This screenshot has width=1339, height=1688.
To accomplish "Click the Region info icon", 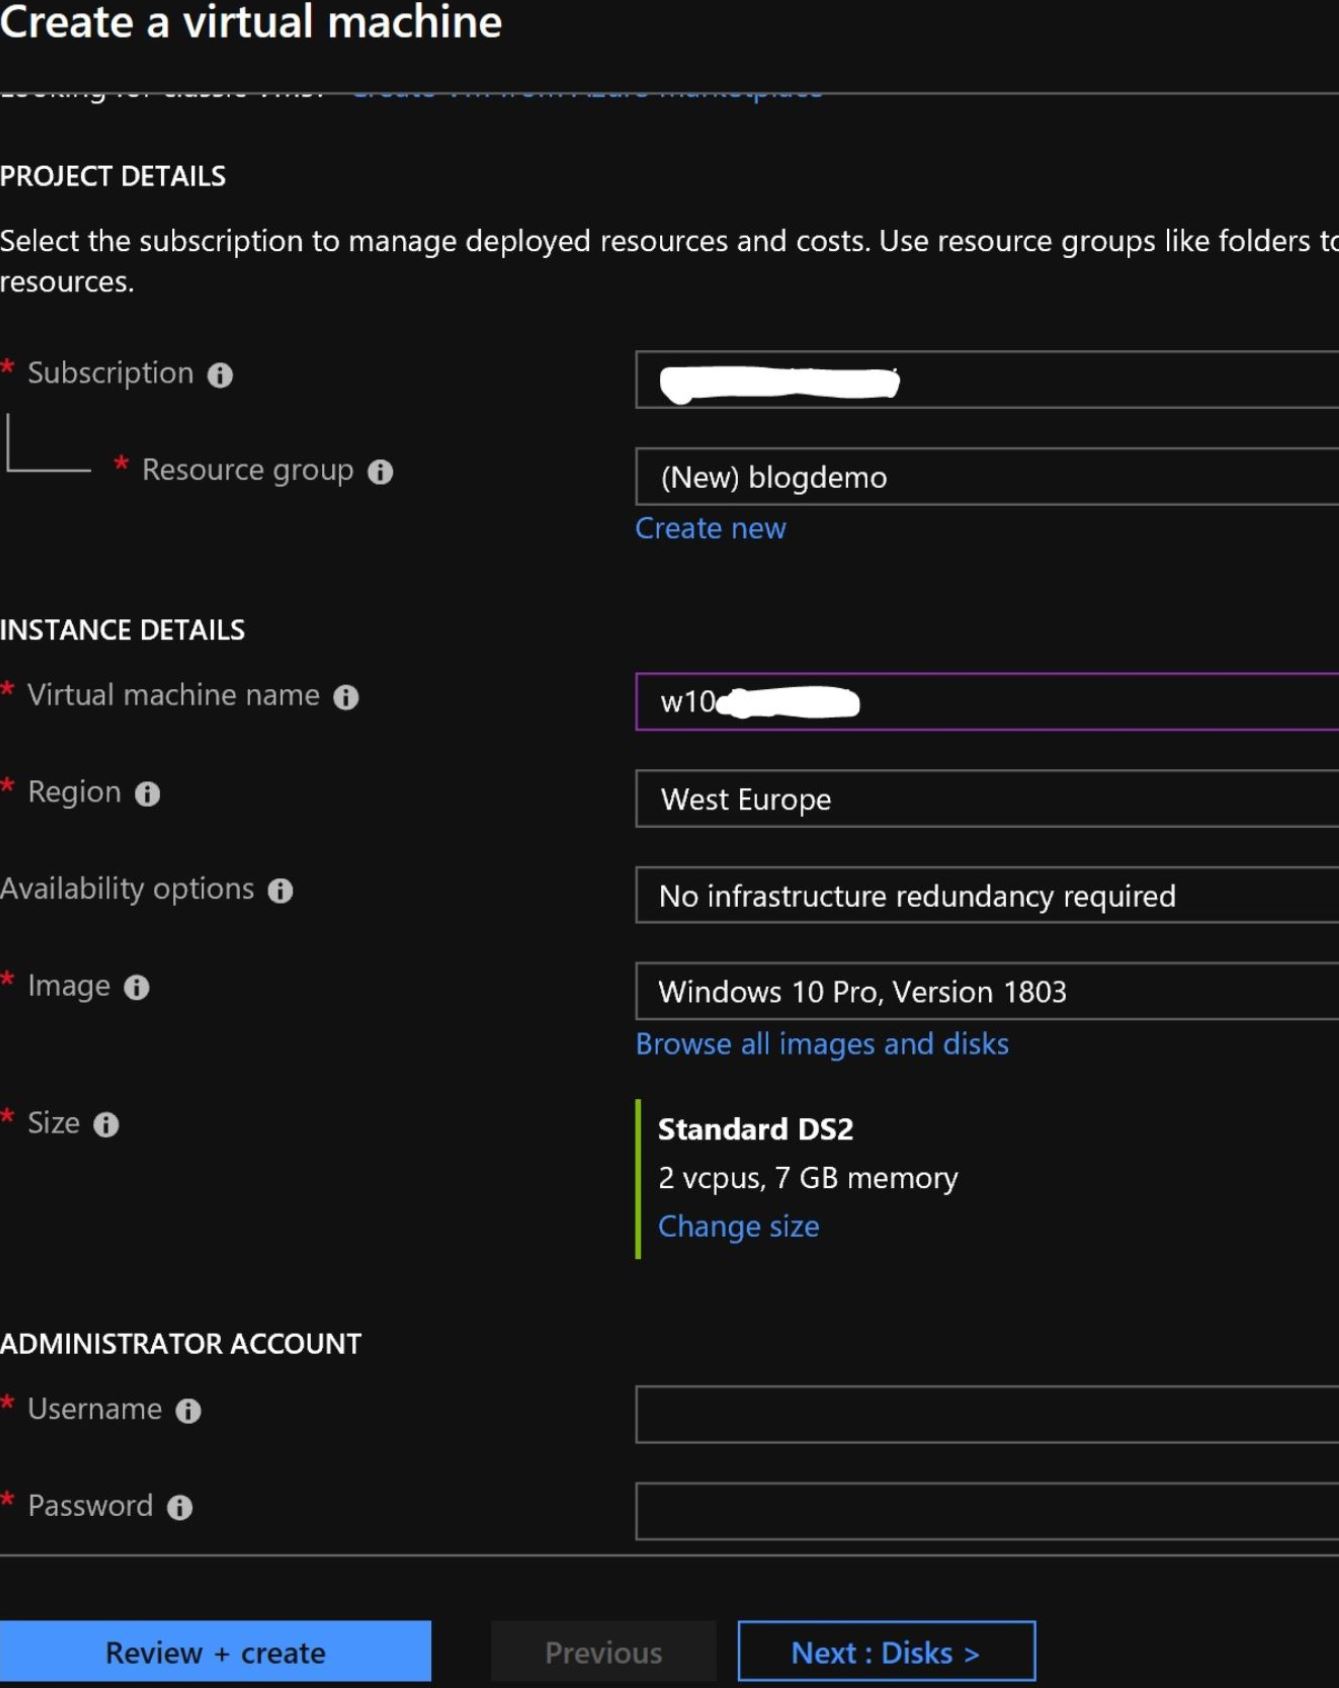I will (x=147, y=794).
